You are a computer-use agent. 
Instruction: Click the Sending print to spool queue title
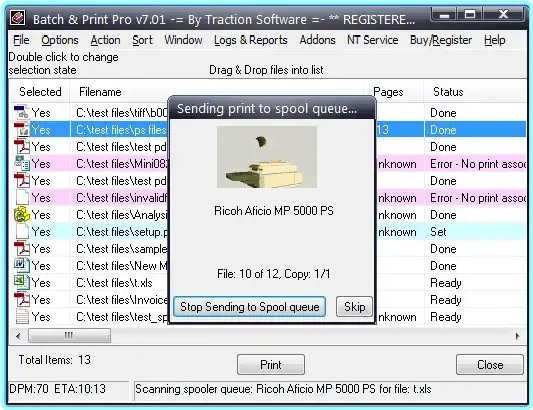[x=267, y=109]
